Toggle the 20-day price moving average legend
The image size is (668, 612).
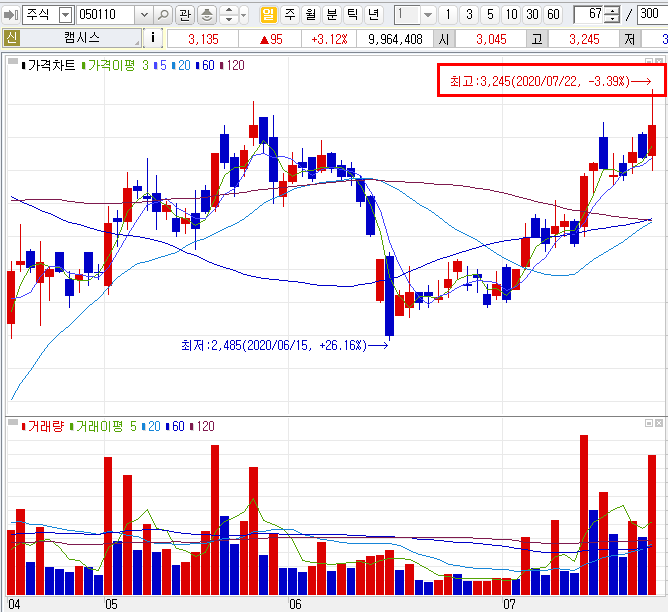coord(181,66)
